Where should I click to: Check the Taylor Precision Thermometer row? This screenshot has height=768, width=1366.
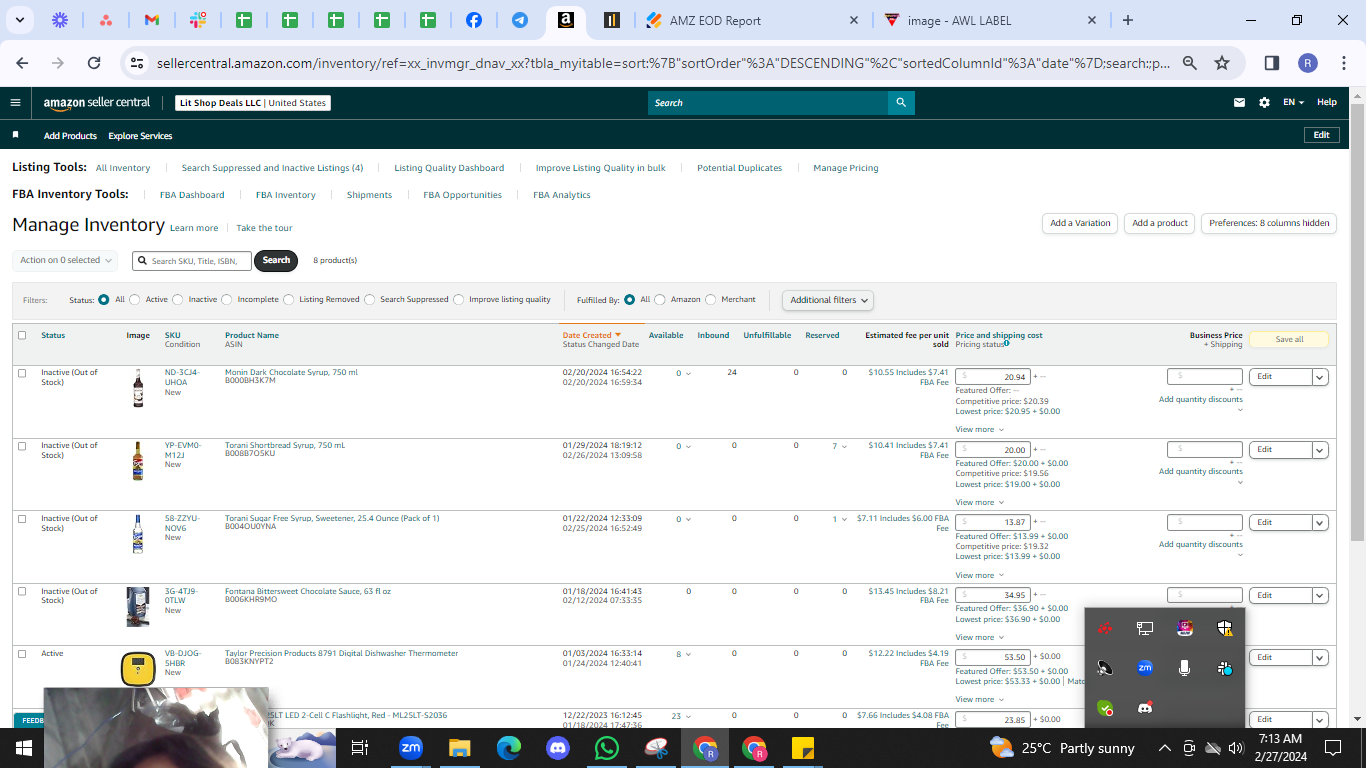[x=22, y=654]
